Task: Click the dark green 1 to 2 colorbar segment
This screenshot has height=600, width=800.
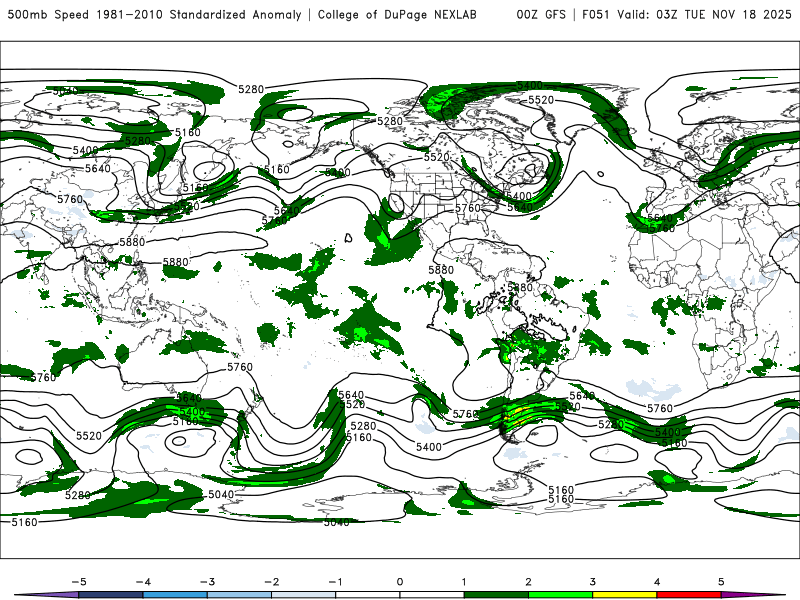Action: pos(496,595)
